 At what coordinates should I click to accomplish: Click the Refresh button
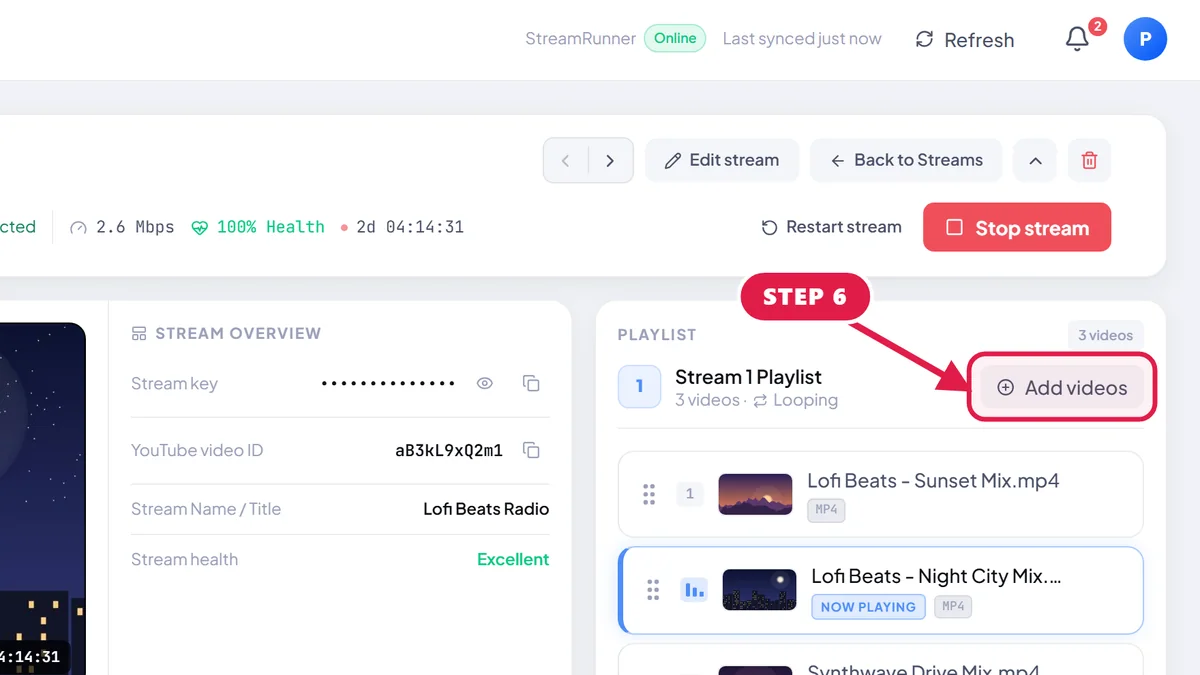[x=965, y=40]
